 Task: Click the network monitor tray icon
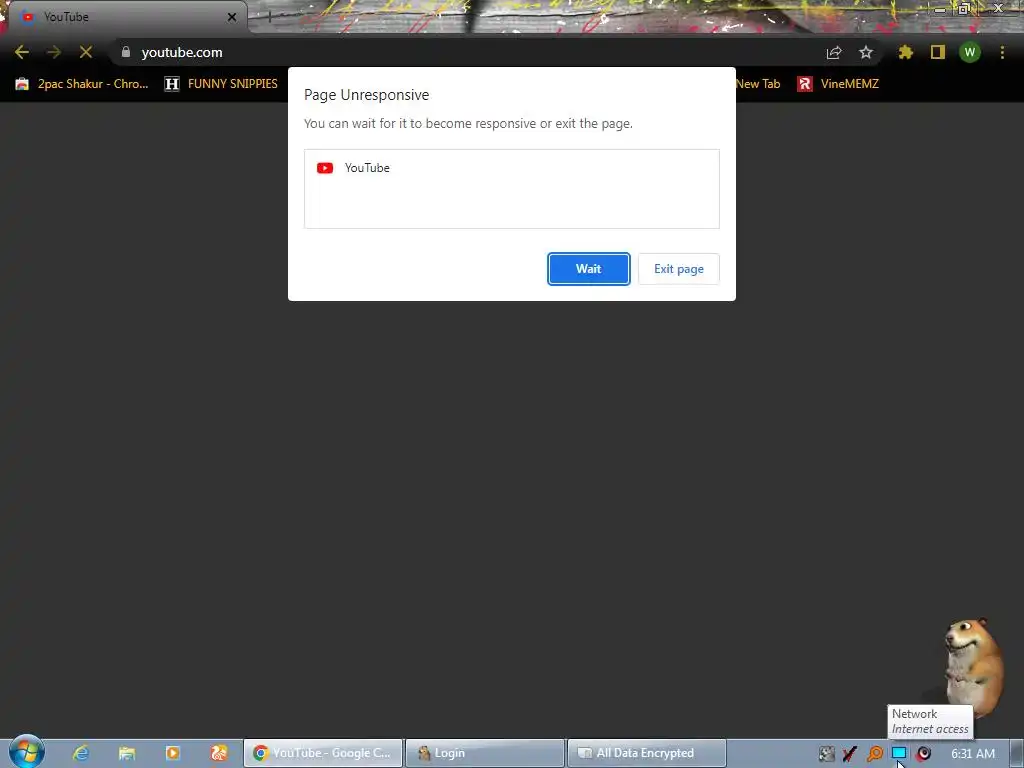899,754
